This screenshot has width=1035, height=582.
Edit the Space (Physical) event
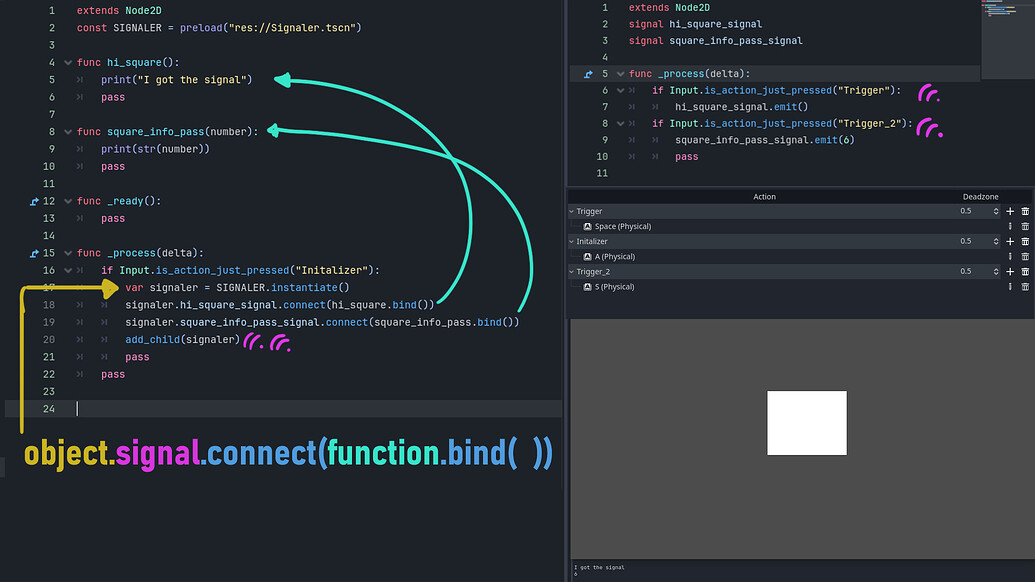[x=1009, y=226]
